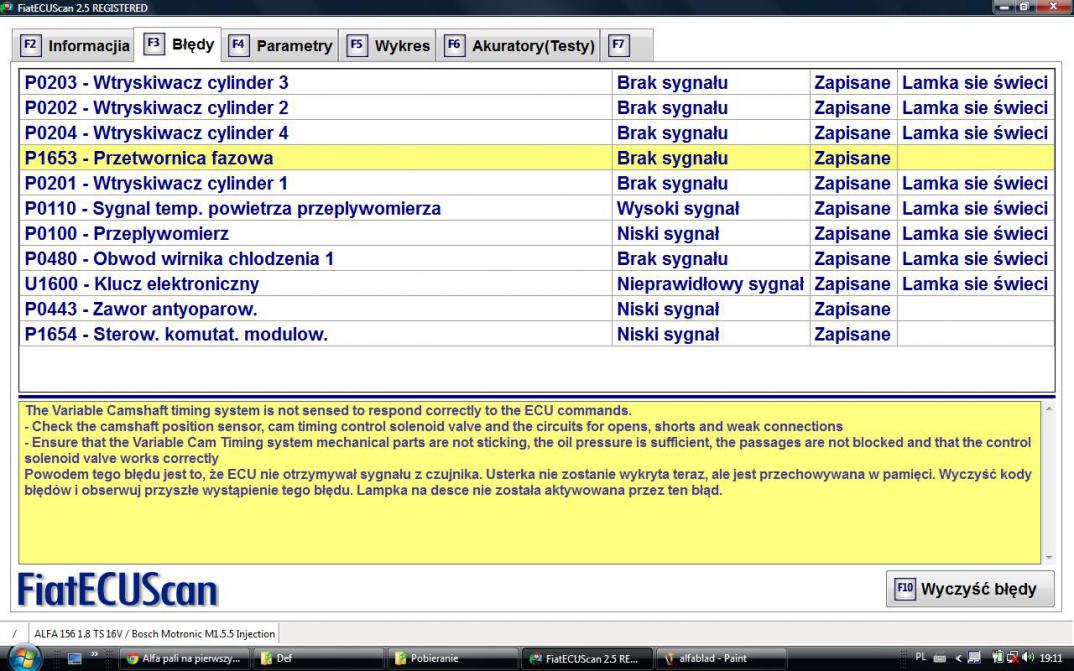Select error U1600 - Klucz elektroniczny
1074x671 pixels.
pyautogui.click(x=536, y=284)
